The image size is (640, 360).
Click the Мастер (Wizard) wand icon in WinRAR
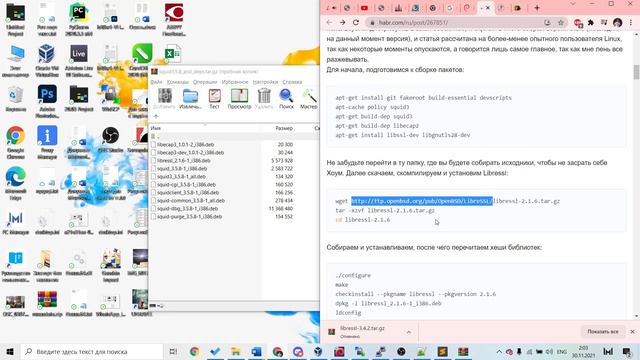[309, 99]
